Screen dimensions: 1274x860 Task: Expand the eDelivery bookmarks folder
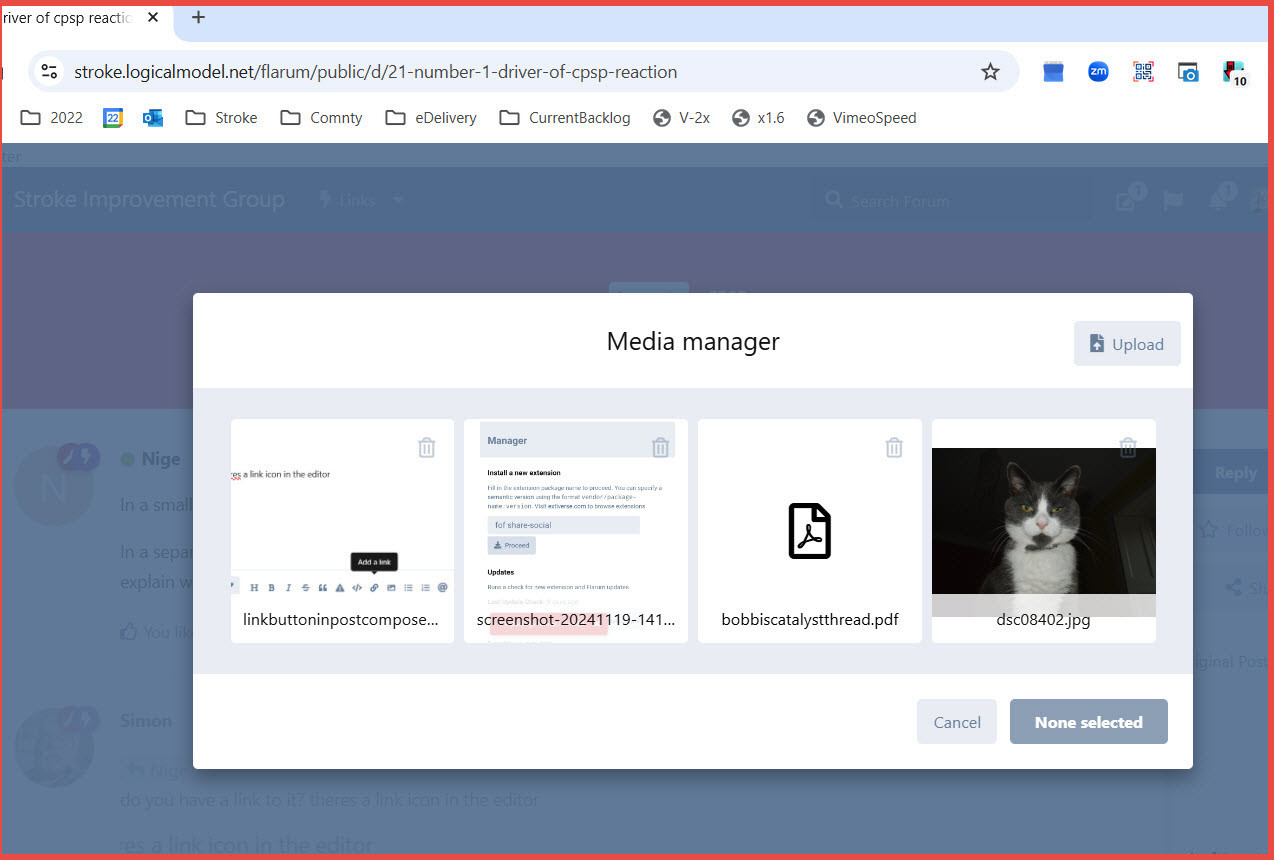(431, 118)
